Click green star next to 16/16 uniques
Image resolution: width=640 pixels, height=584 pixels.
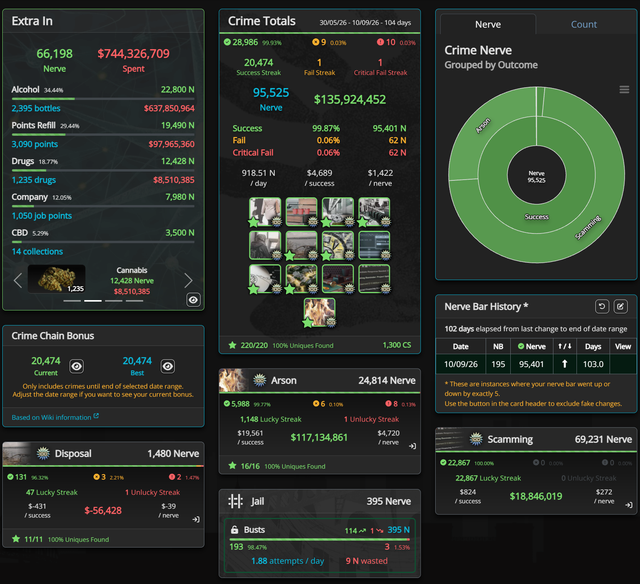pos(232,466)
